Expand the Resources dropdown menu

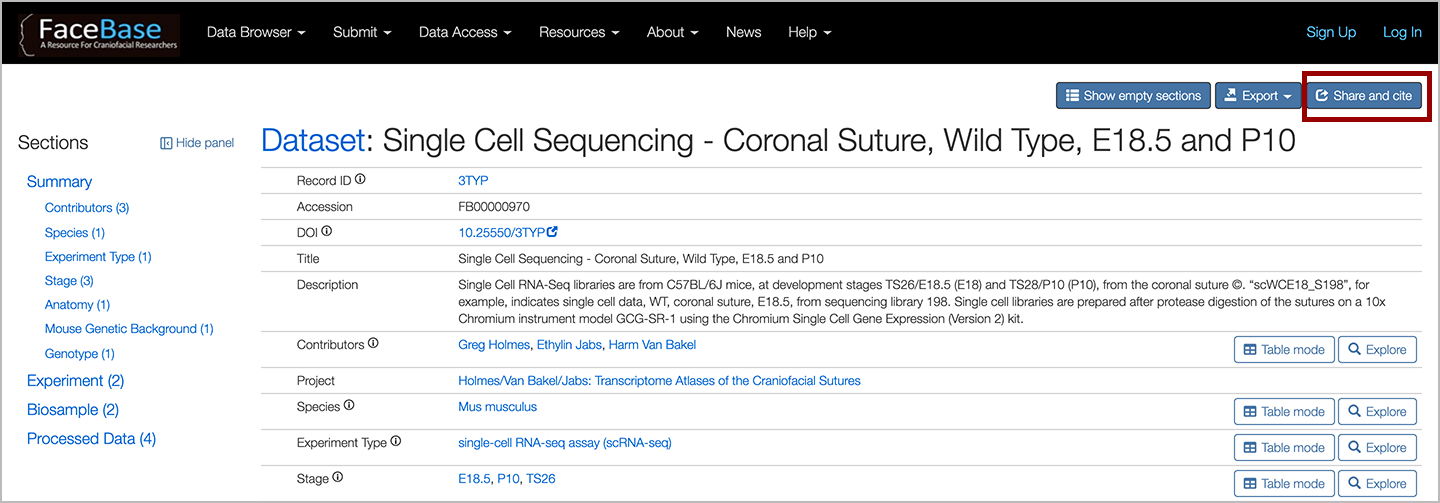(x=579, y=32)
